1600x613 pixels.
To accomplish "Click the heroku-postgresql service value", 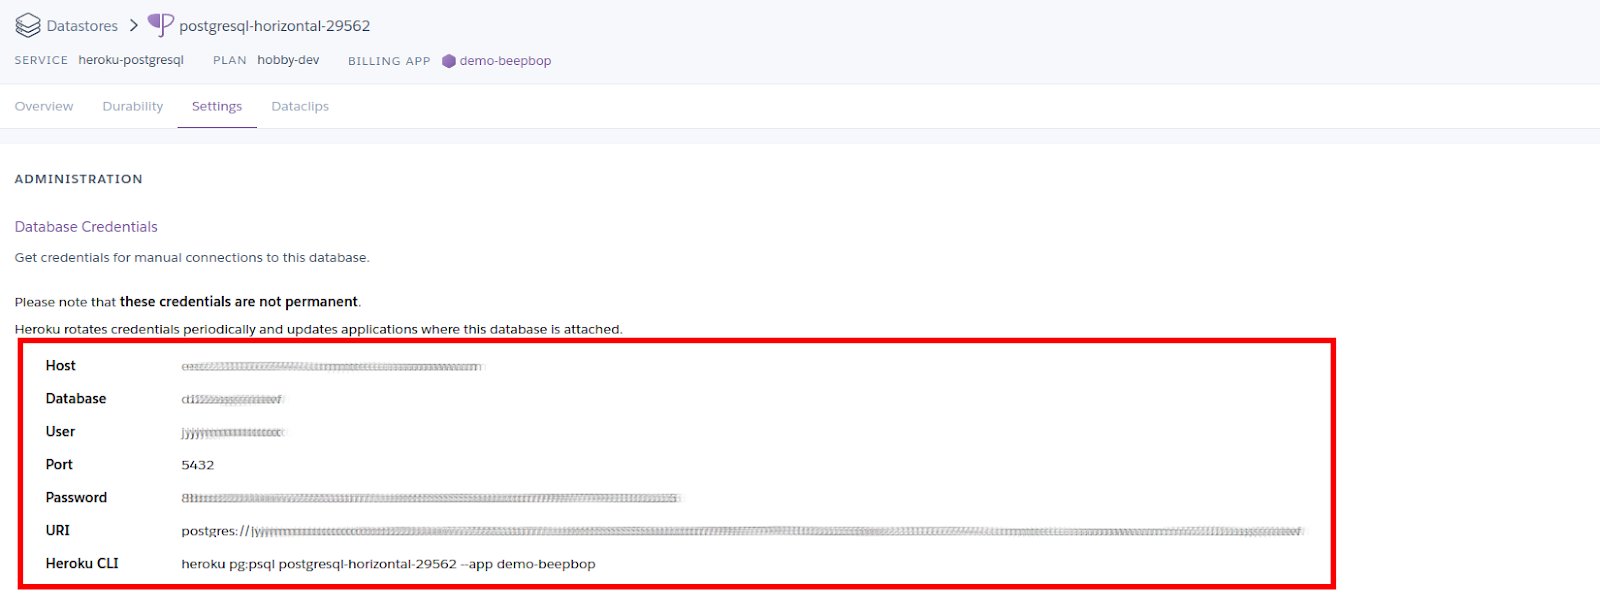I will [x=131, y=60].
